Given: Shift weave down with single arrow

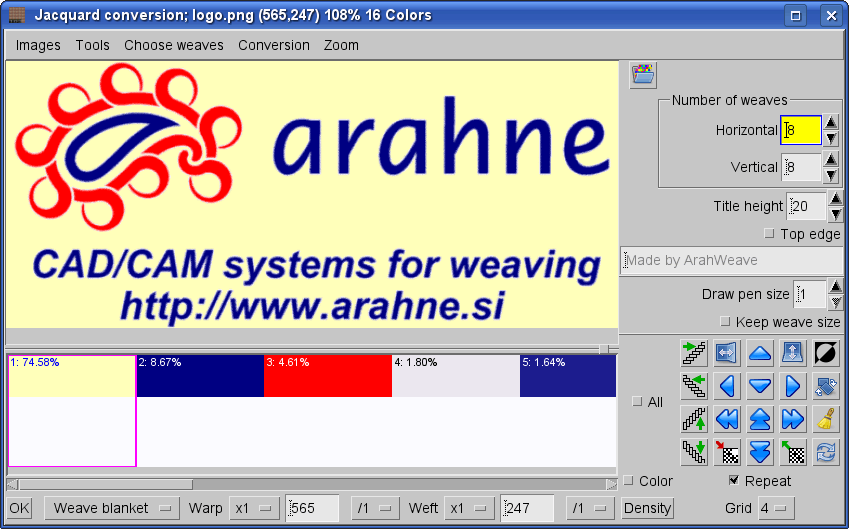Looking at the screenshot, I should click(x=760, y=387).
